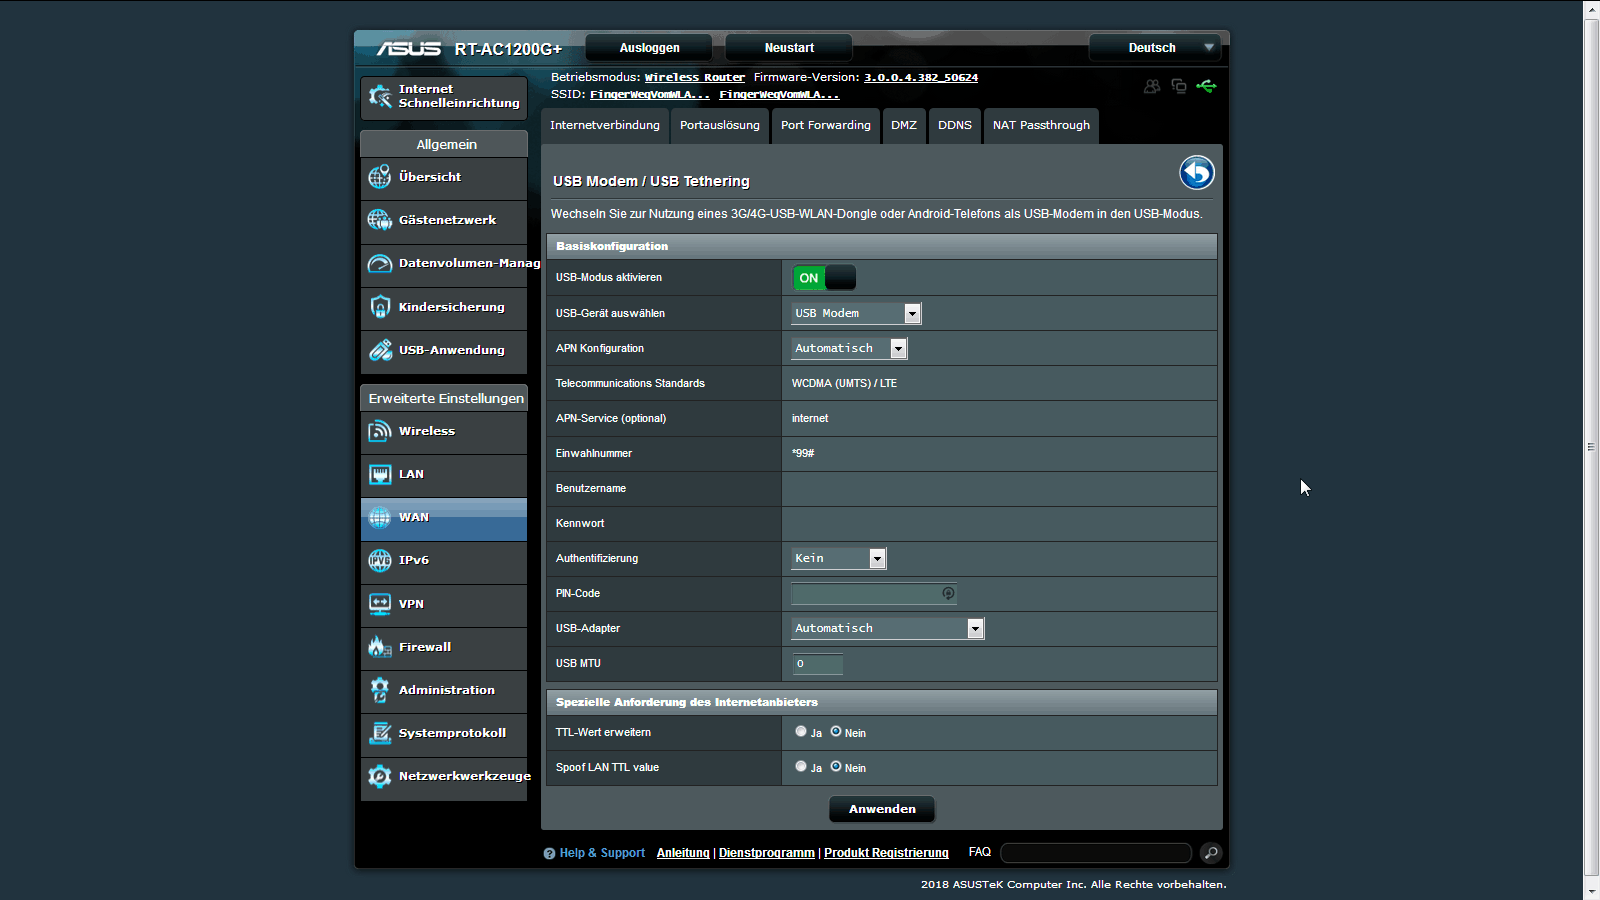Click the PIN-Code input field
The height and width of the screenshot is (900, 1600).
pyautogui.click(x=874, y=594)
